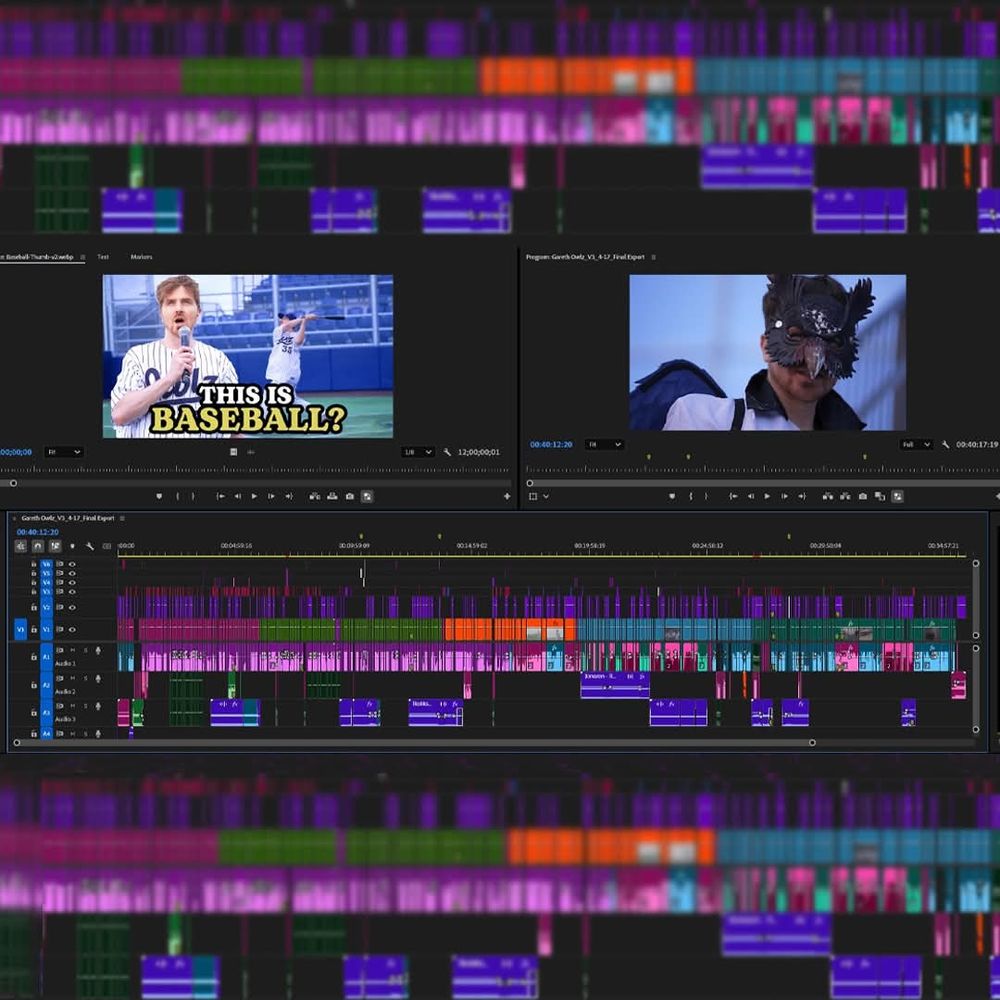1000x1000 pixels.
Task: Open the Source monitor panel menu
Action: (83, 257)
